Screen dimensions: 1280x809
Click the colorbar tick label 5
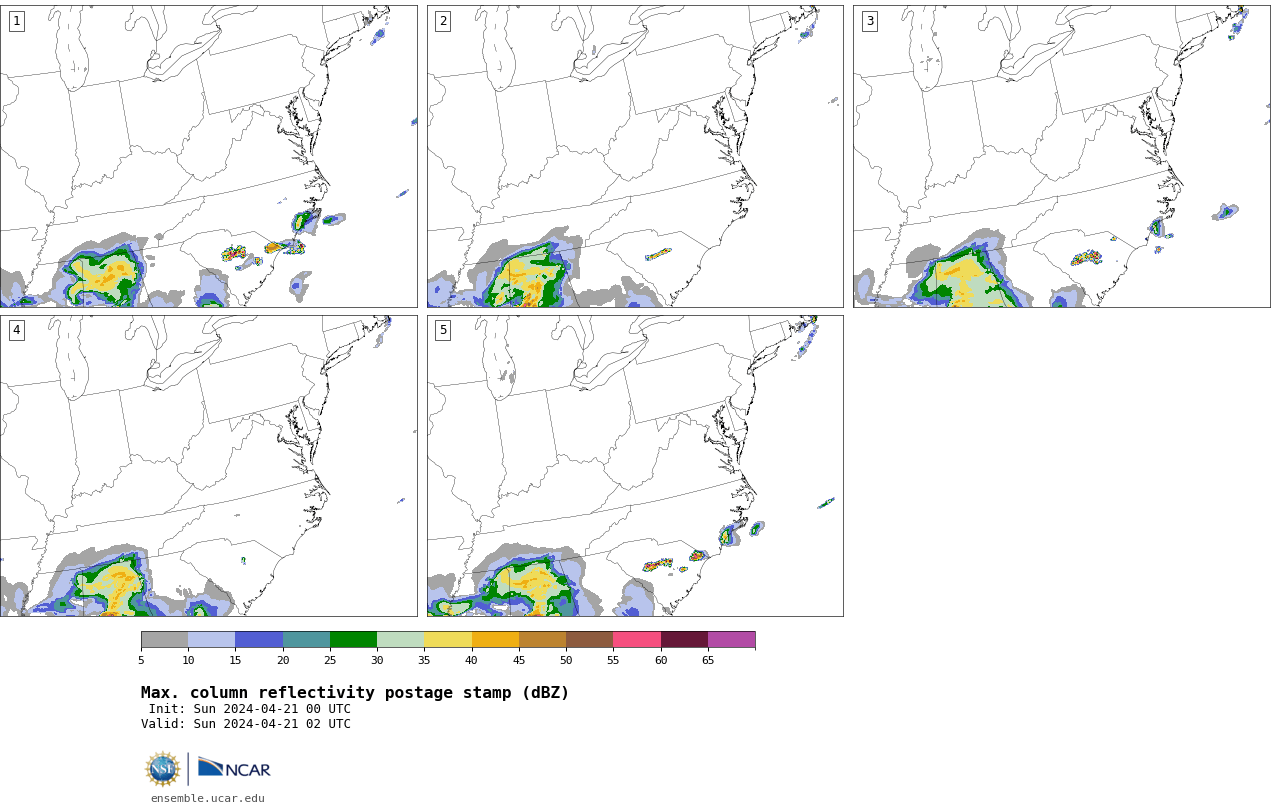coord(141,660)
